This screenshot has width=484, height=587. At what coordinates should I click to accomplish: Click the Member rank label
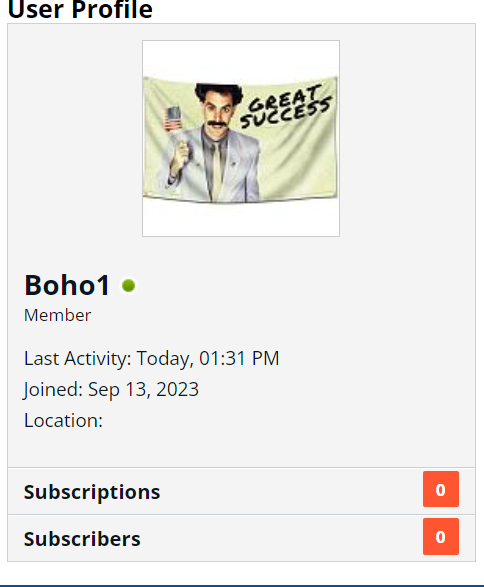pos(58,315)
